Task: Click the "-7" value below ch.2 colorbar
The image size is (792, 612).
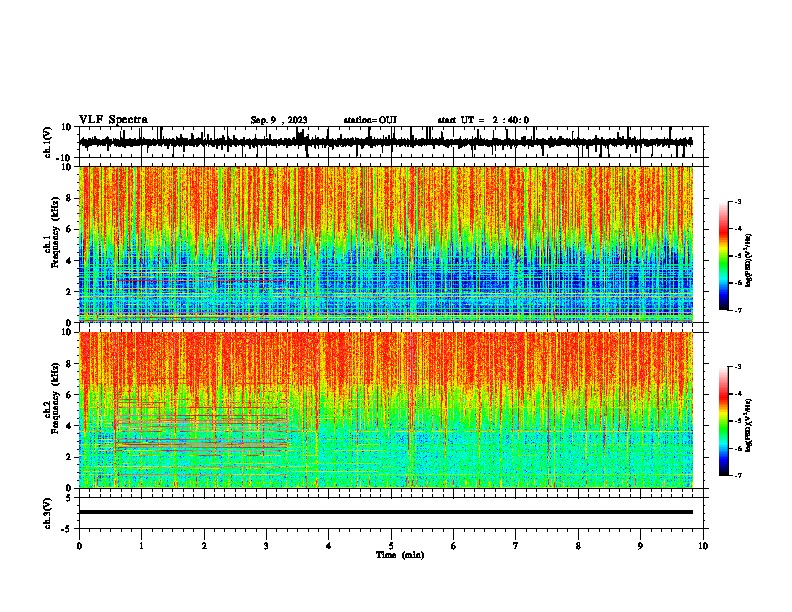Action: pyautogui.click(x=738, y=475)
